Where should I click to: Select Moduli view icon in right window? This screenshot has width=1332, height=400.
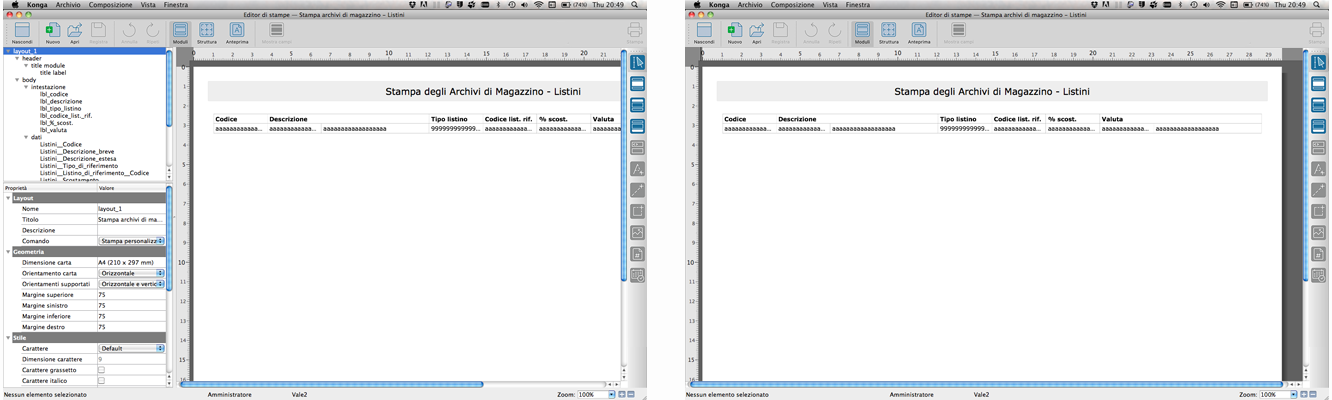pyautogui.click(x=861, y=31)
